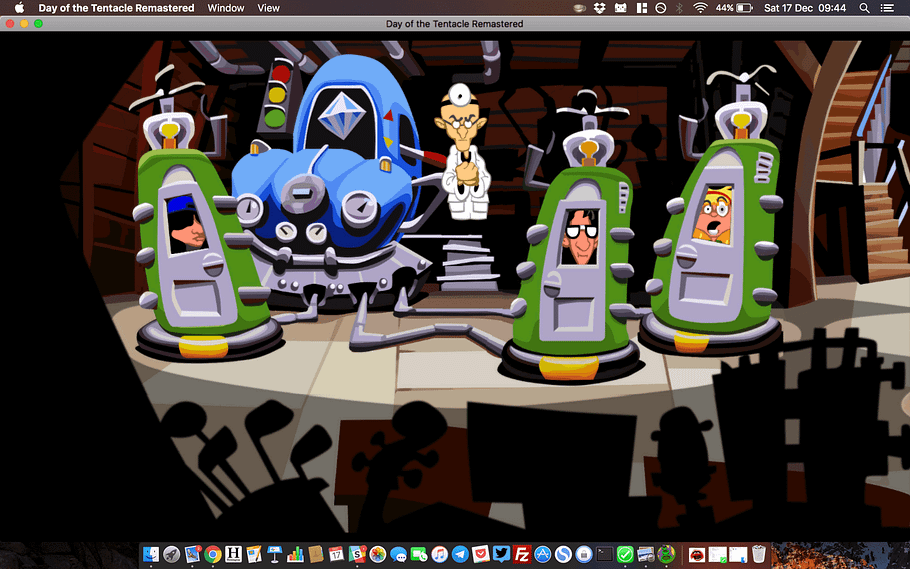Viewport: 910px width, 569px height.
Task: Open Pocket from the dock
Action: 481,554
